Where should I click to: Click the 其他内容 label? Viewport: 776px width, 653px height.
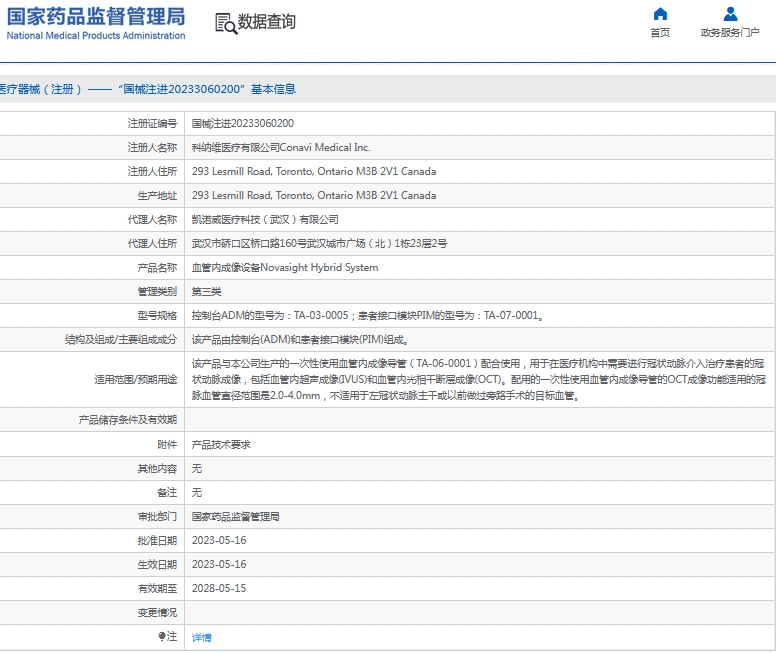pos(157,468)
